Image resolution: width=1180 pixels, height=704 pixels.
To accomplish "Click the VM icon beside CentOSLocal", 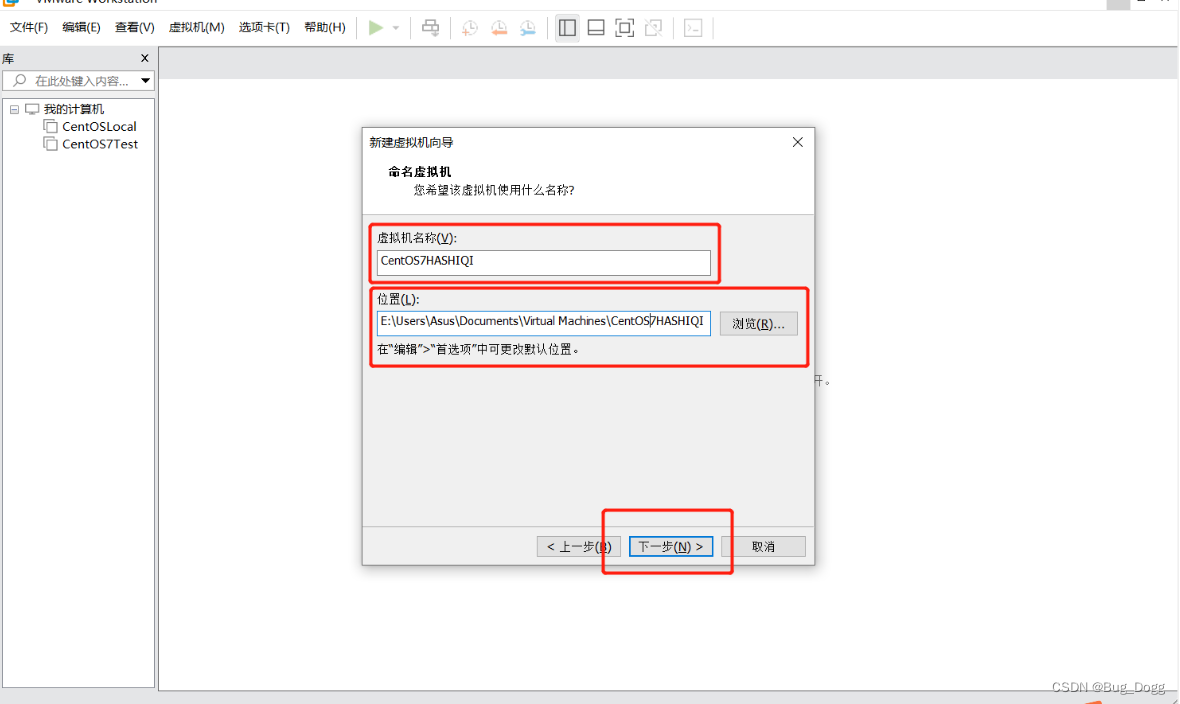I will [x=50, y=126].
